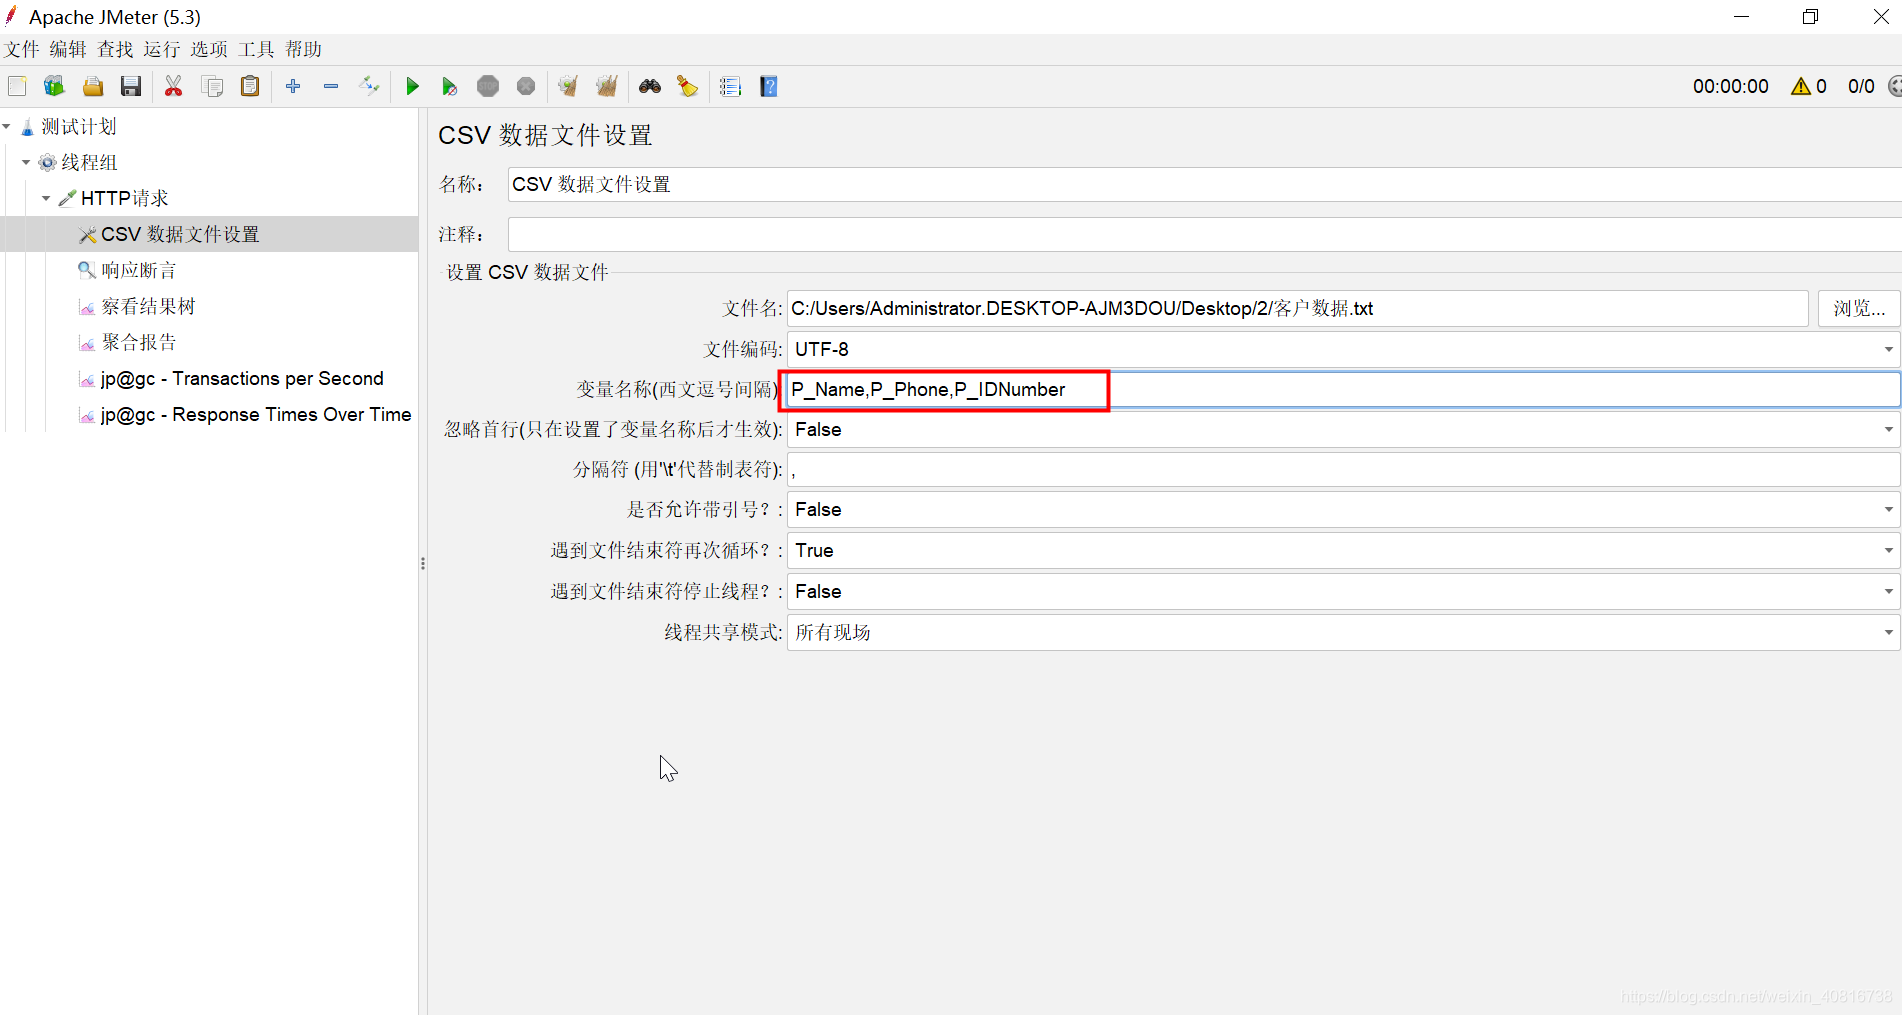Viewport: 1902px width, 1015px height.
Task: Click the Cut scissors icon
Action: pos(174,87)
